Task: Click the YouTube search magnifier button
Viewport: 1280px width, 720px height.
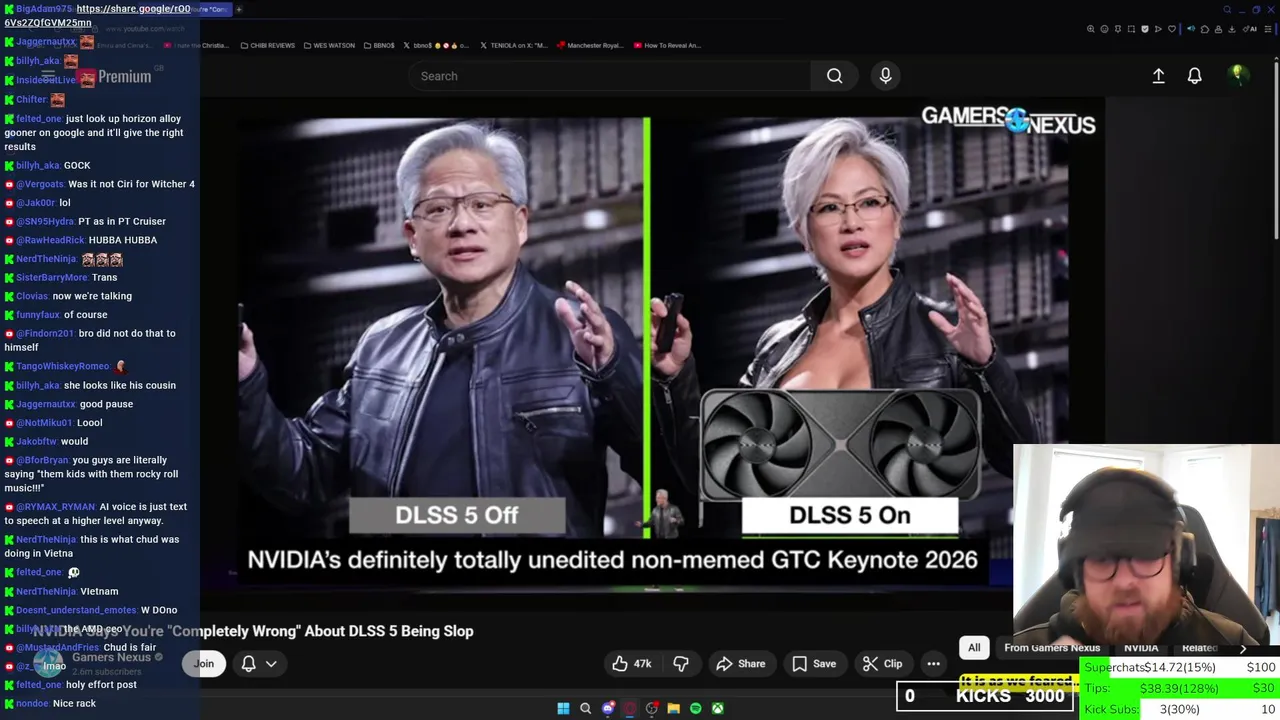Action: [834, 76]
